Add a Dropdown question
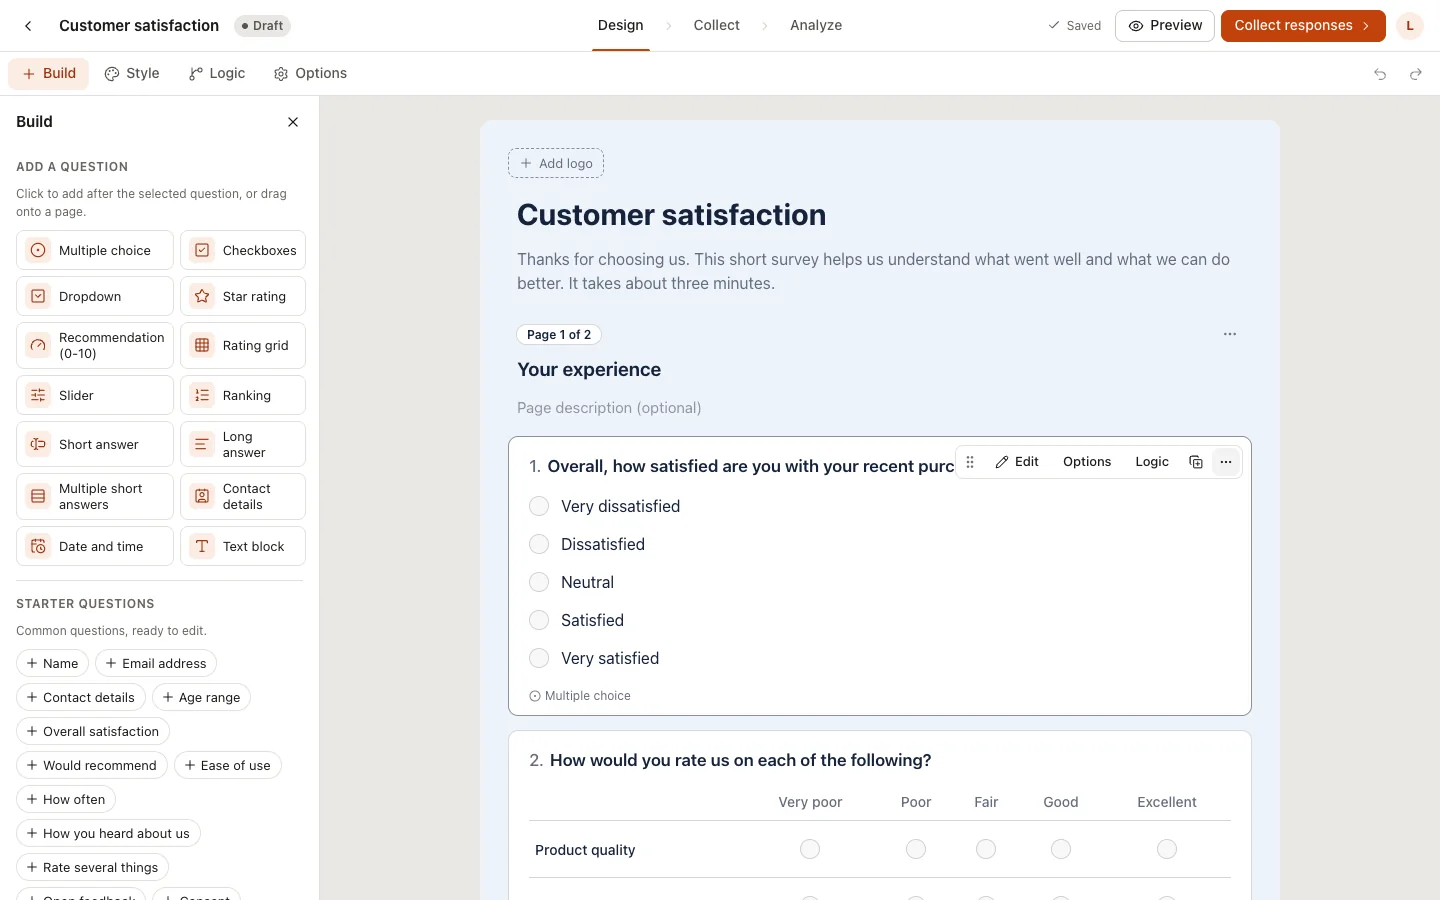 tap(95, 296)
